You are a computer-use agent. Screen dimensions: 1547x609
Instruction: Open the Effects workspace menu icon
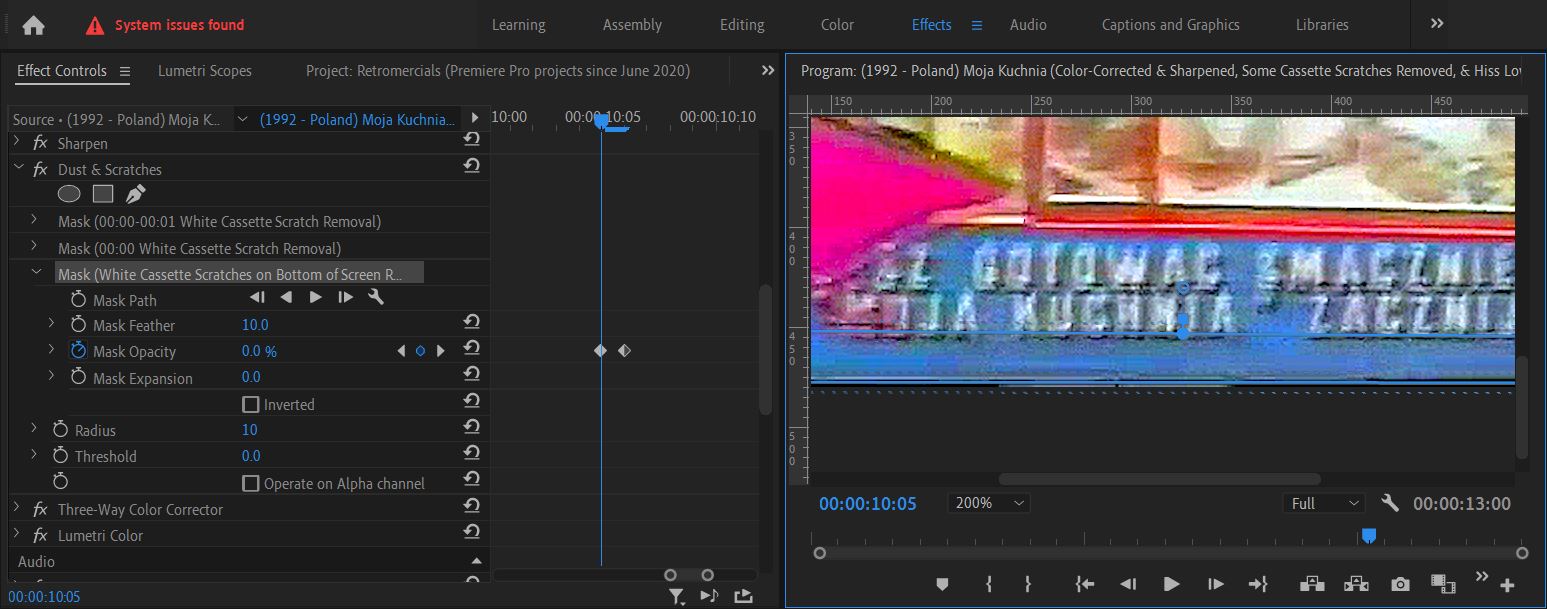click(977, 25)
